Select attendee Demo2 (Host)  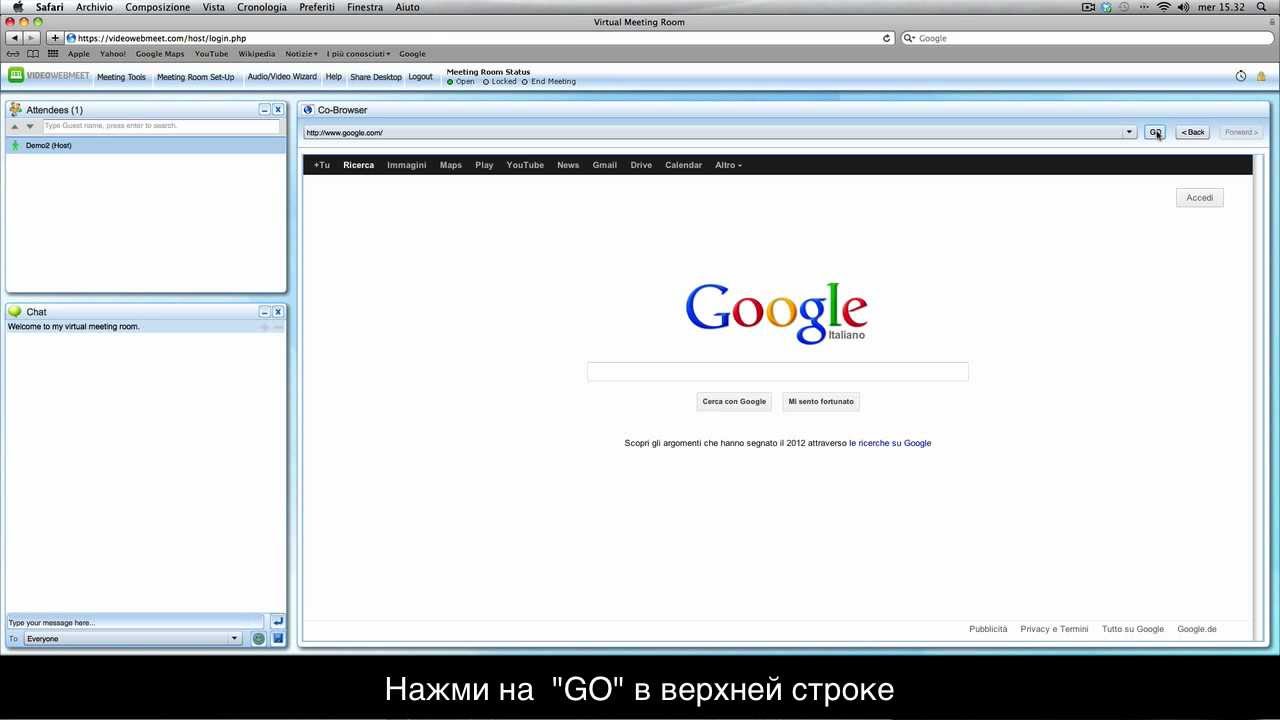pyautogui.click(x=146, y=145)
